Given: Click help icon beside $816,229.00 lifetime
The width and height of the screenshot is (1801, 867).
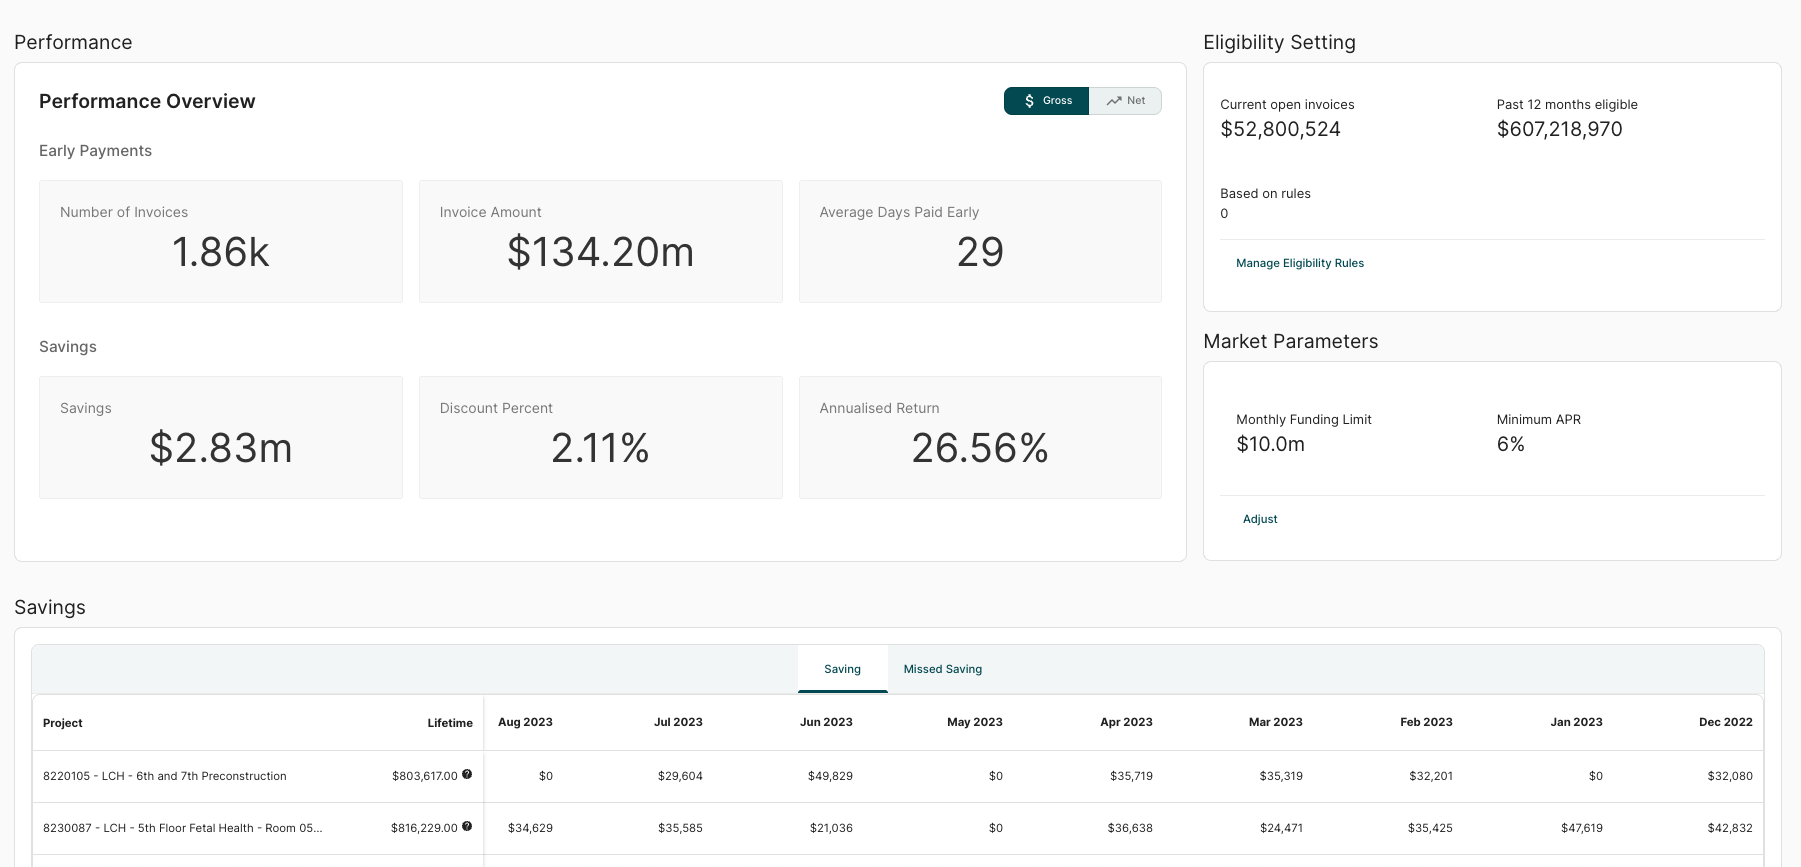Looking at the screenshot, I should click(x=467, y=826).
